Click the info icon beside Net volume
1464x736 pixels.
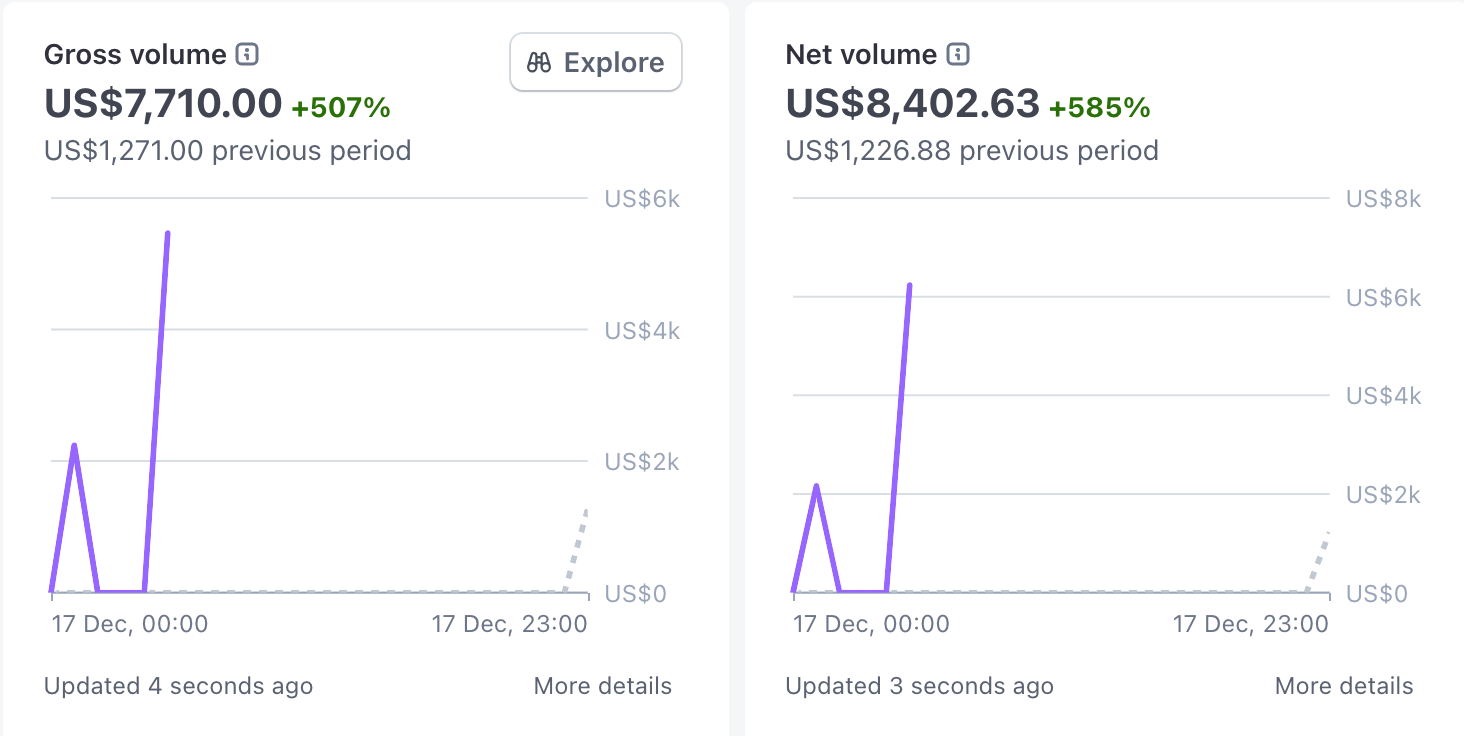pyautogui.click(x=958, y=54)
